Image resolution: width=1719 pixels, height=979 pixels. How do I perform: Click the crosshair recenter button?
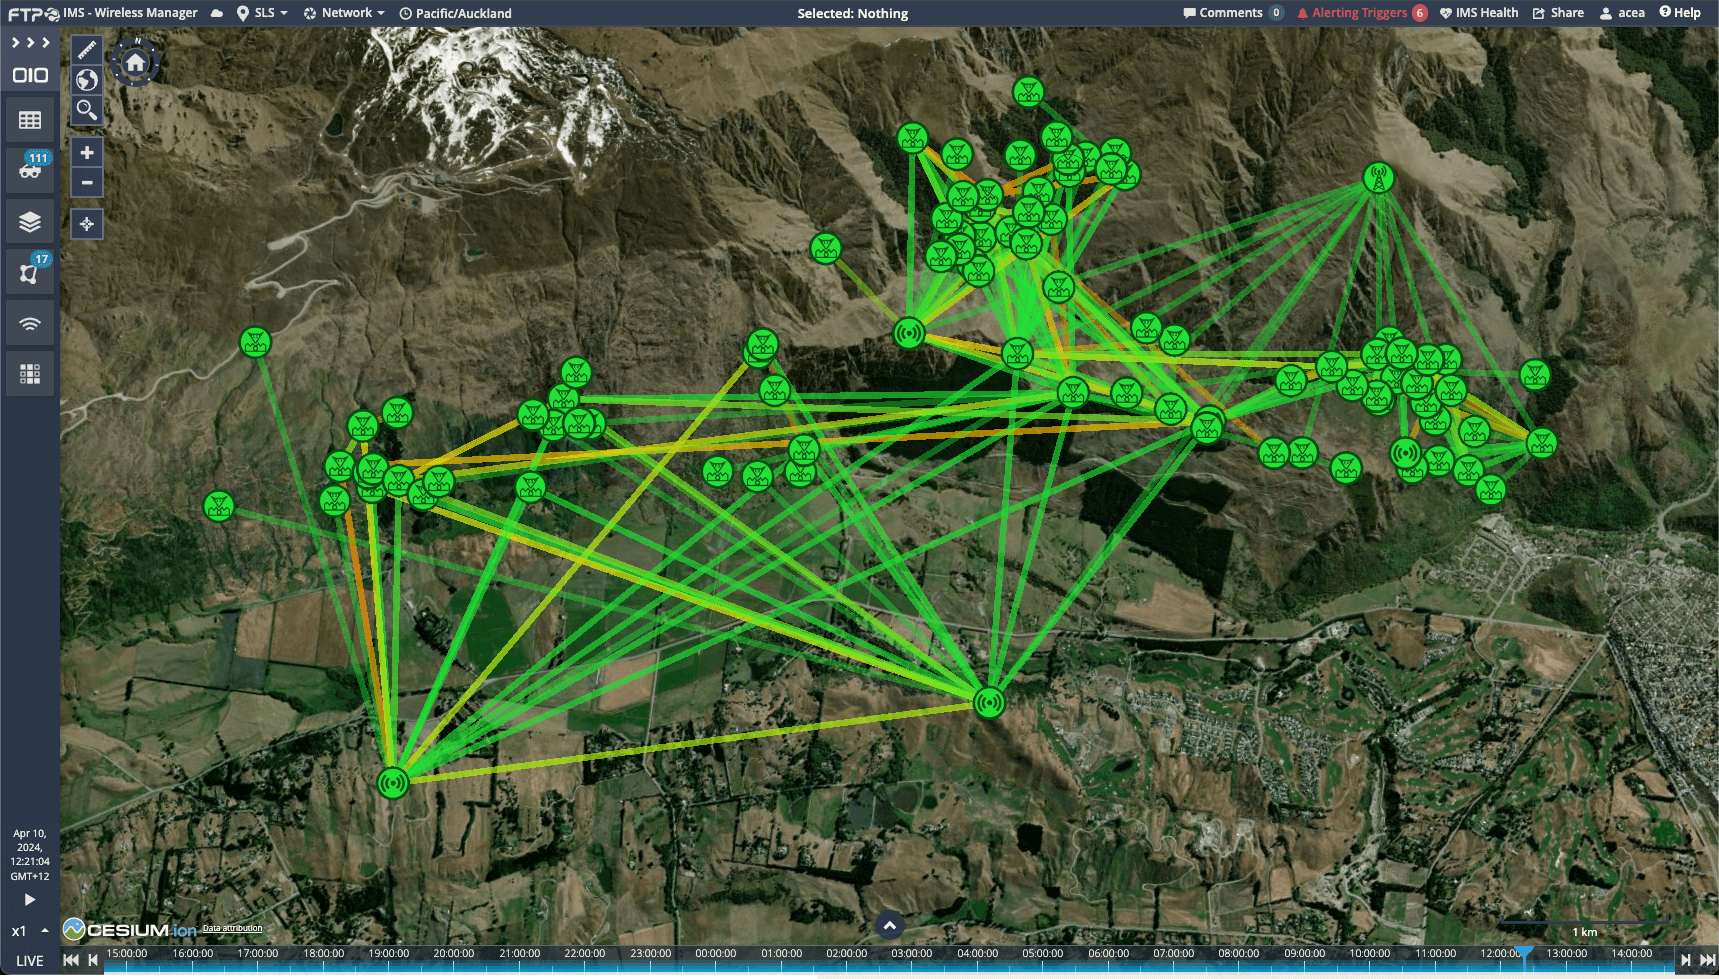(87, 224)
